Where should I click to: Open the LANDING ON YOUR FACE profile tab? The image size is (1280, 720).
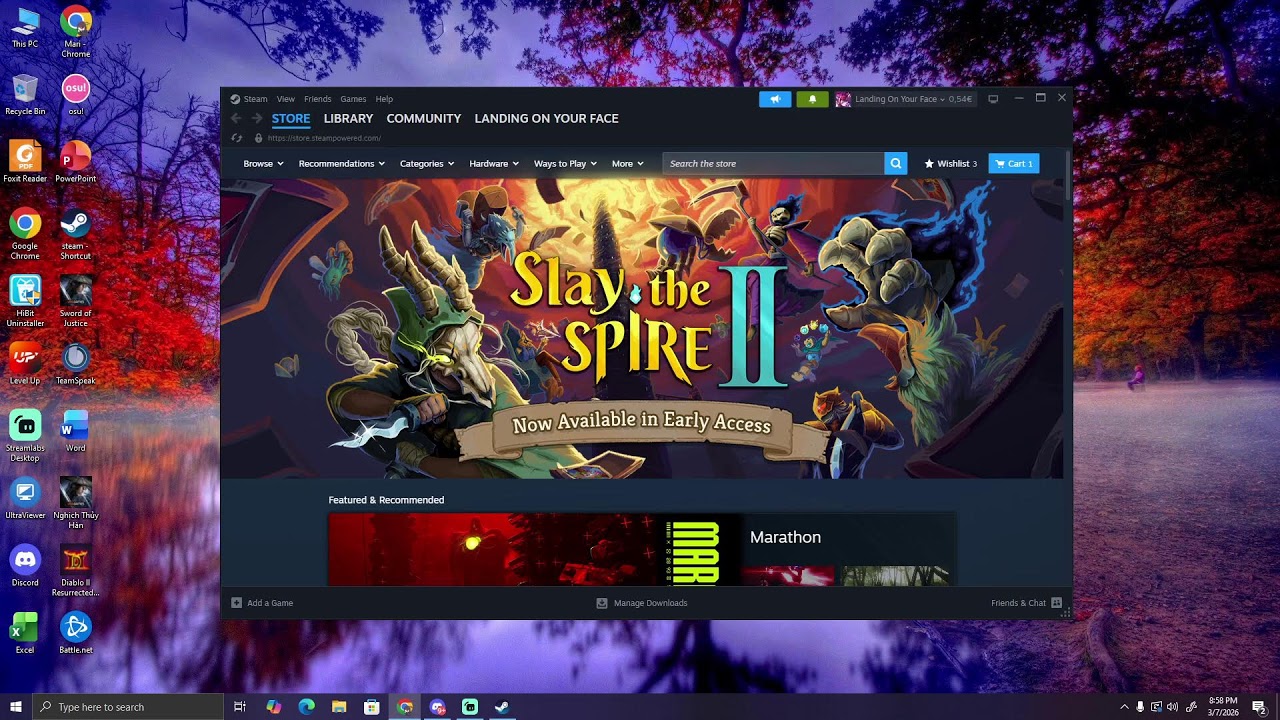546,118
